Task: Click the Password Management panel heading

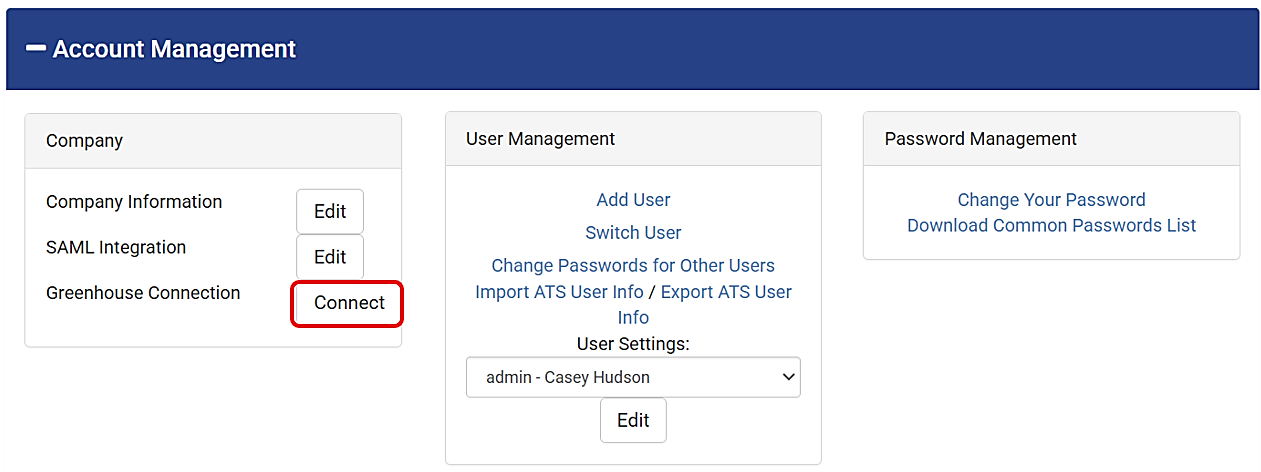Action: click(x=981, y=139)
